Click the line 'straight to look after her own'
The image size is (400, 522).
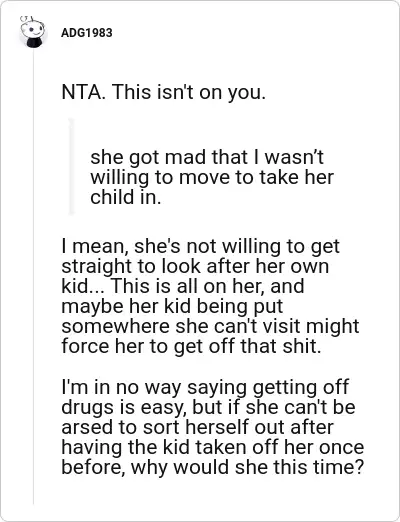pyautogui.click(x=195, y=266)
